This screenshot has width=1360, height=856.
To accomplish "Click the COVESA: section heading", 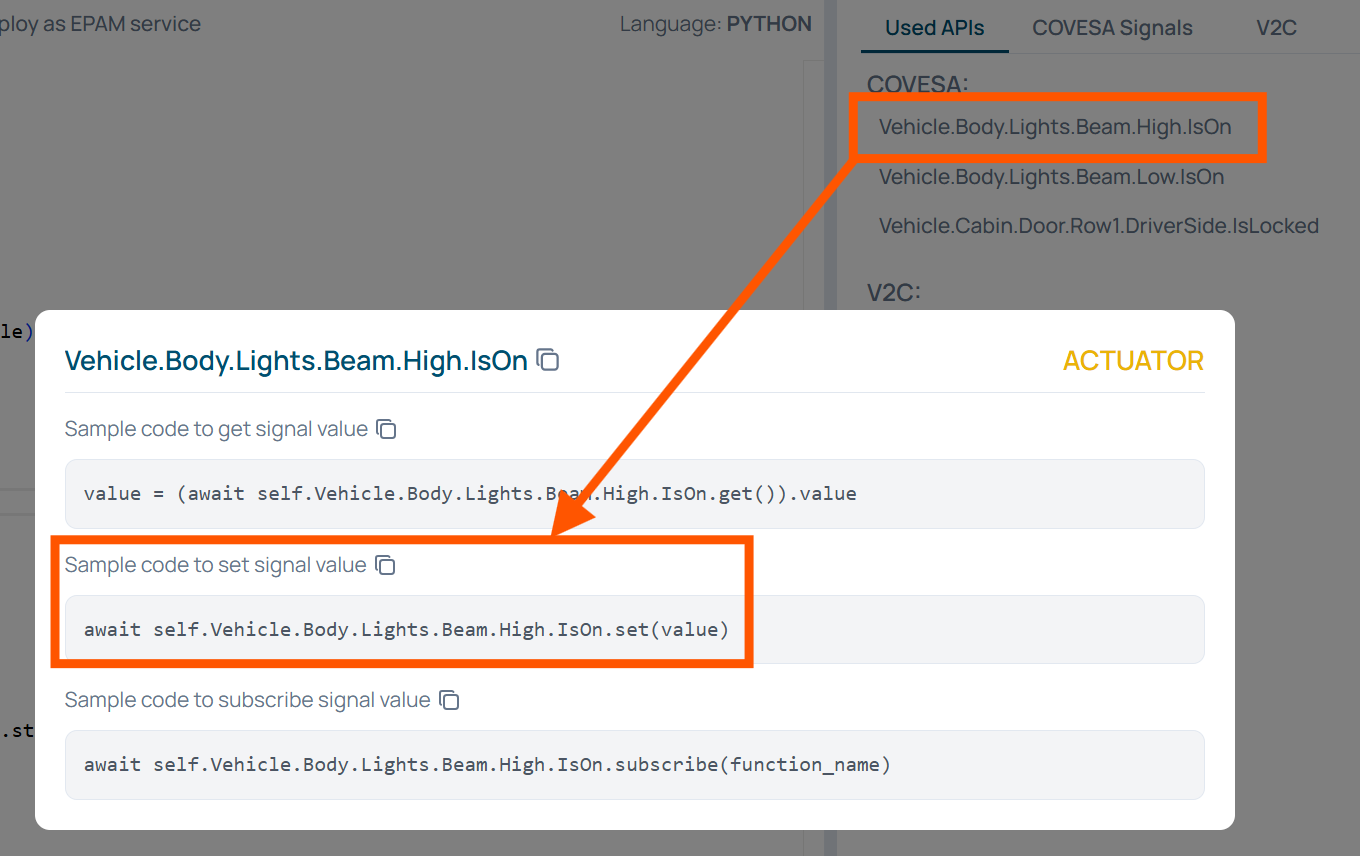I will tap(917, 84).
